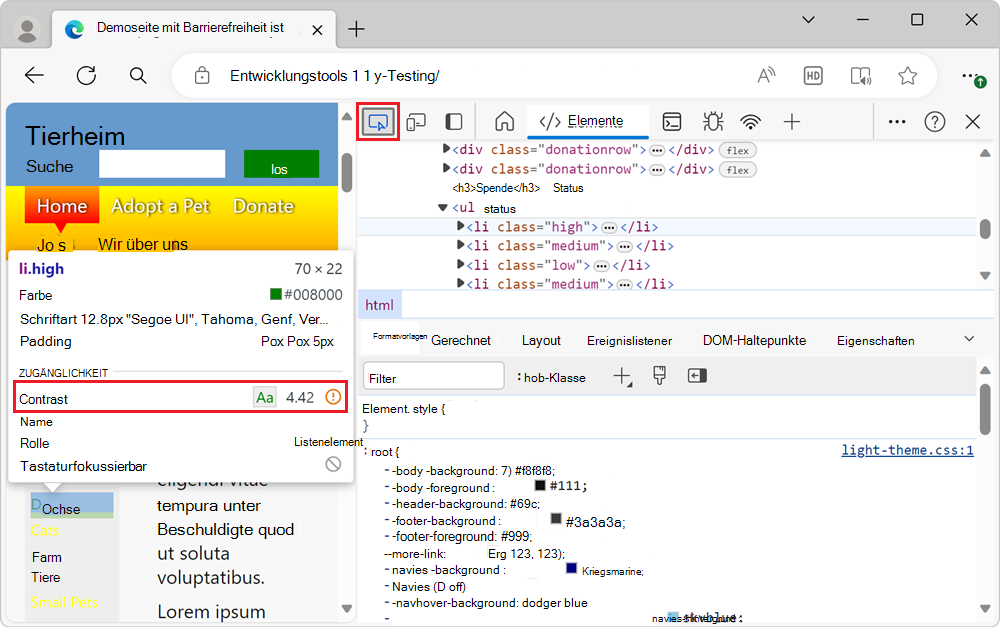Add a new style rule

click(x=622, y=376)
